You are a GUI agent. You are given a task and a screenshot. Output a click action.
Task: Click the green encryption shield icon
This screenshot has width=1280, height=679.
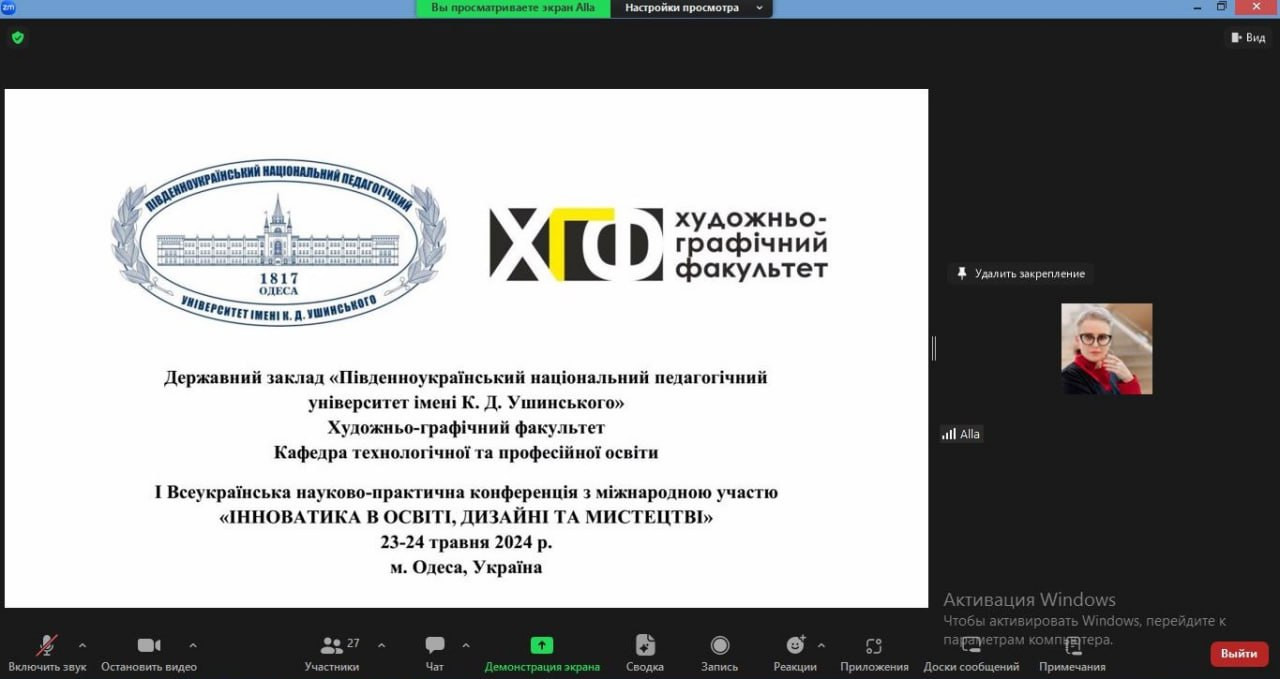pyautogui.click(x=17, y=38)
